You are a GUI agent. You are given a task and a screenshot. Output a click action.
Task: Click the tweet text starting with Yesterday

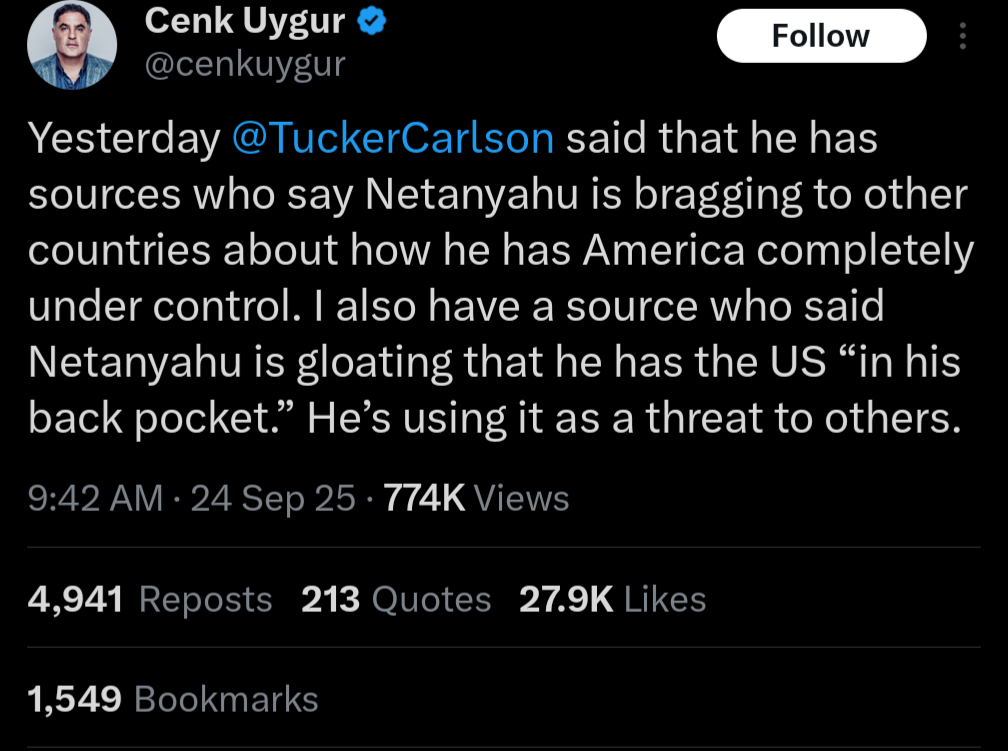click(x=501, y=278)
